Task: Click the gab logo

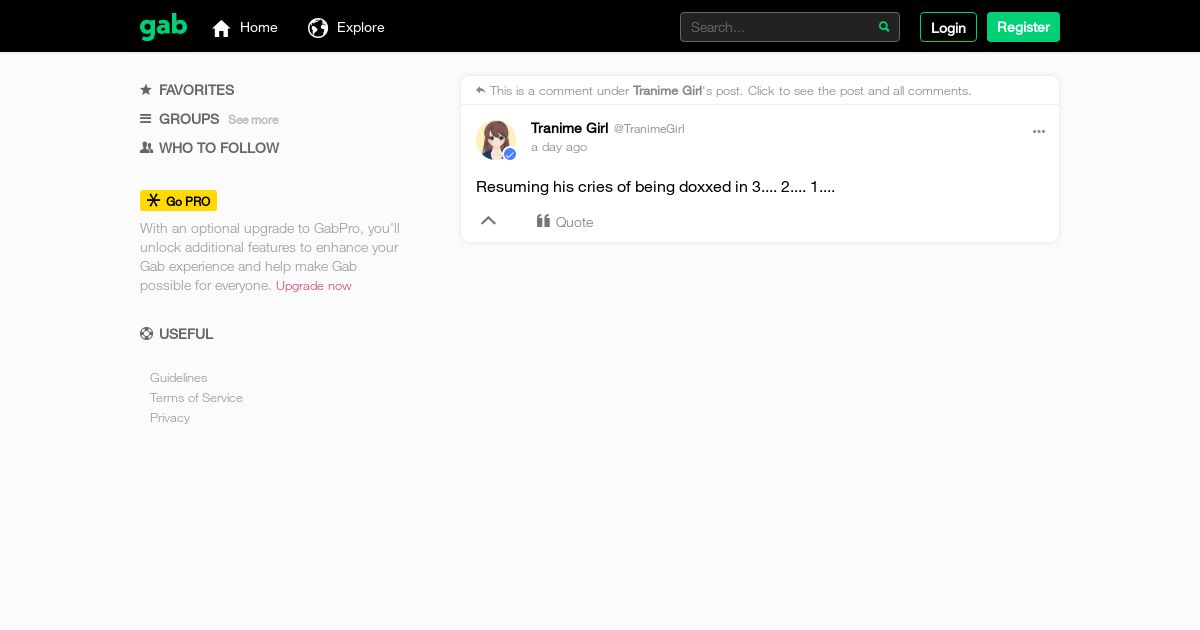Action: click(x=163, y=26)
